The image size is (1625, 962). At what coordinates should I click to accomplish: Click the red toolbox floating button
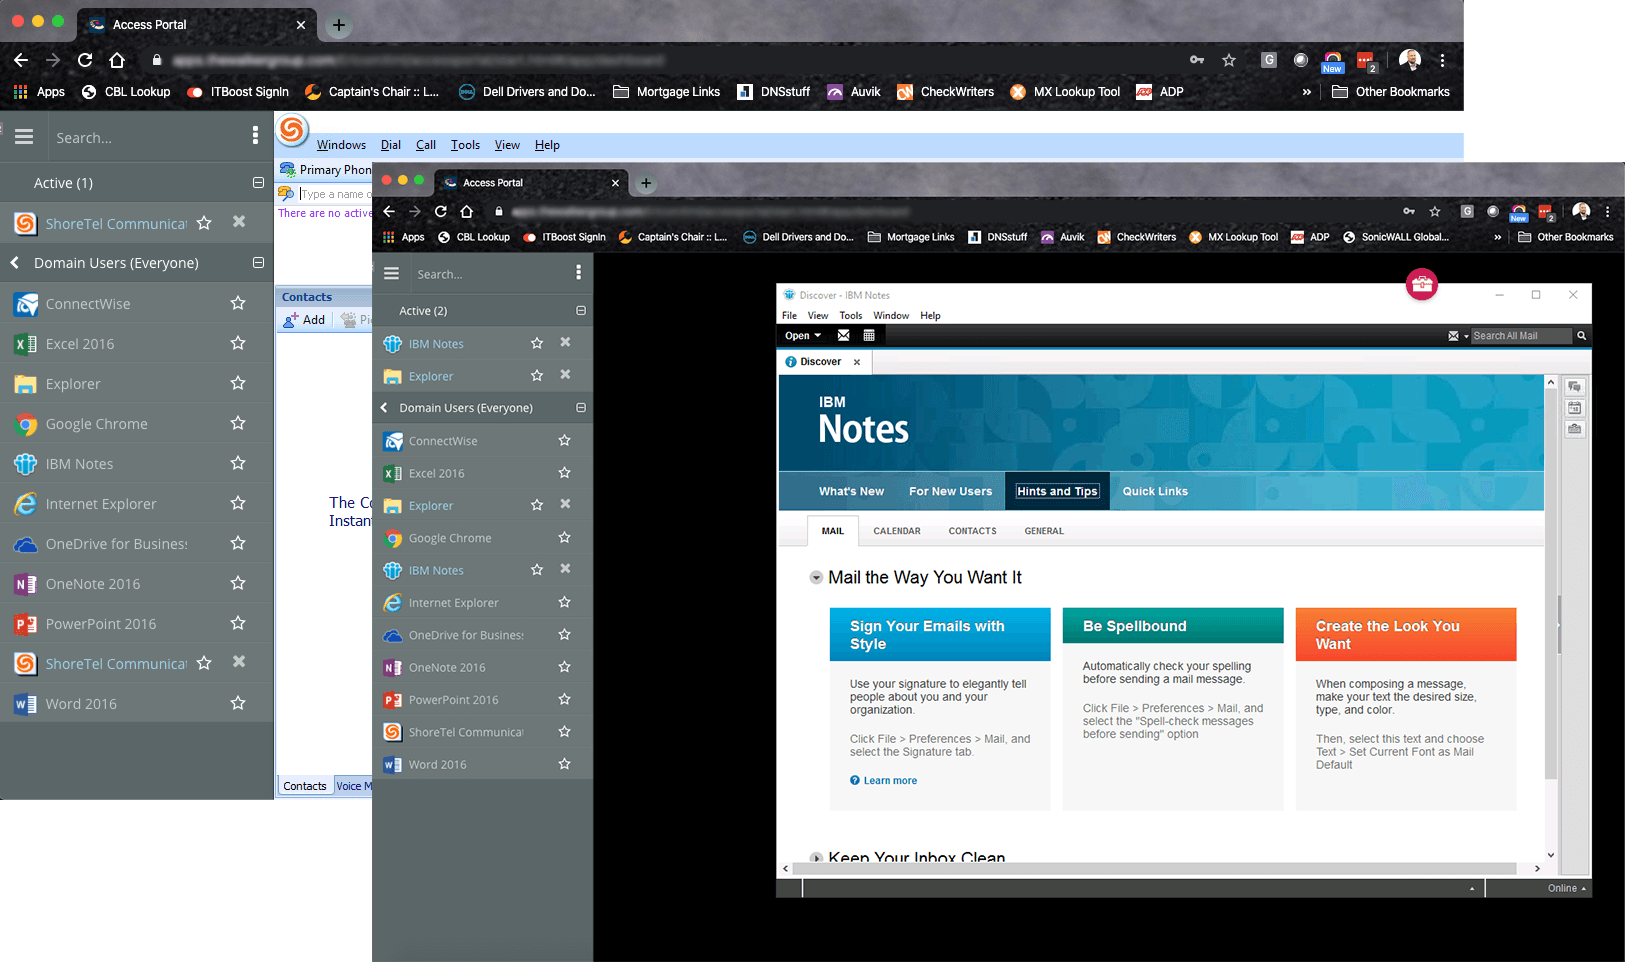(1421, 284)
